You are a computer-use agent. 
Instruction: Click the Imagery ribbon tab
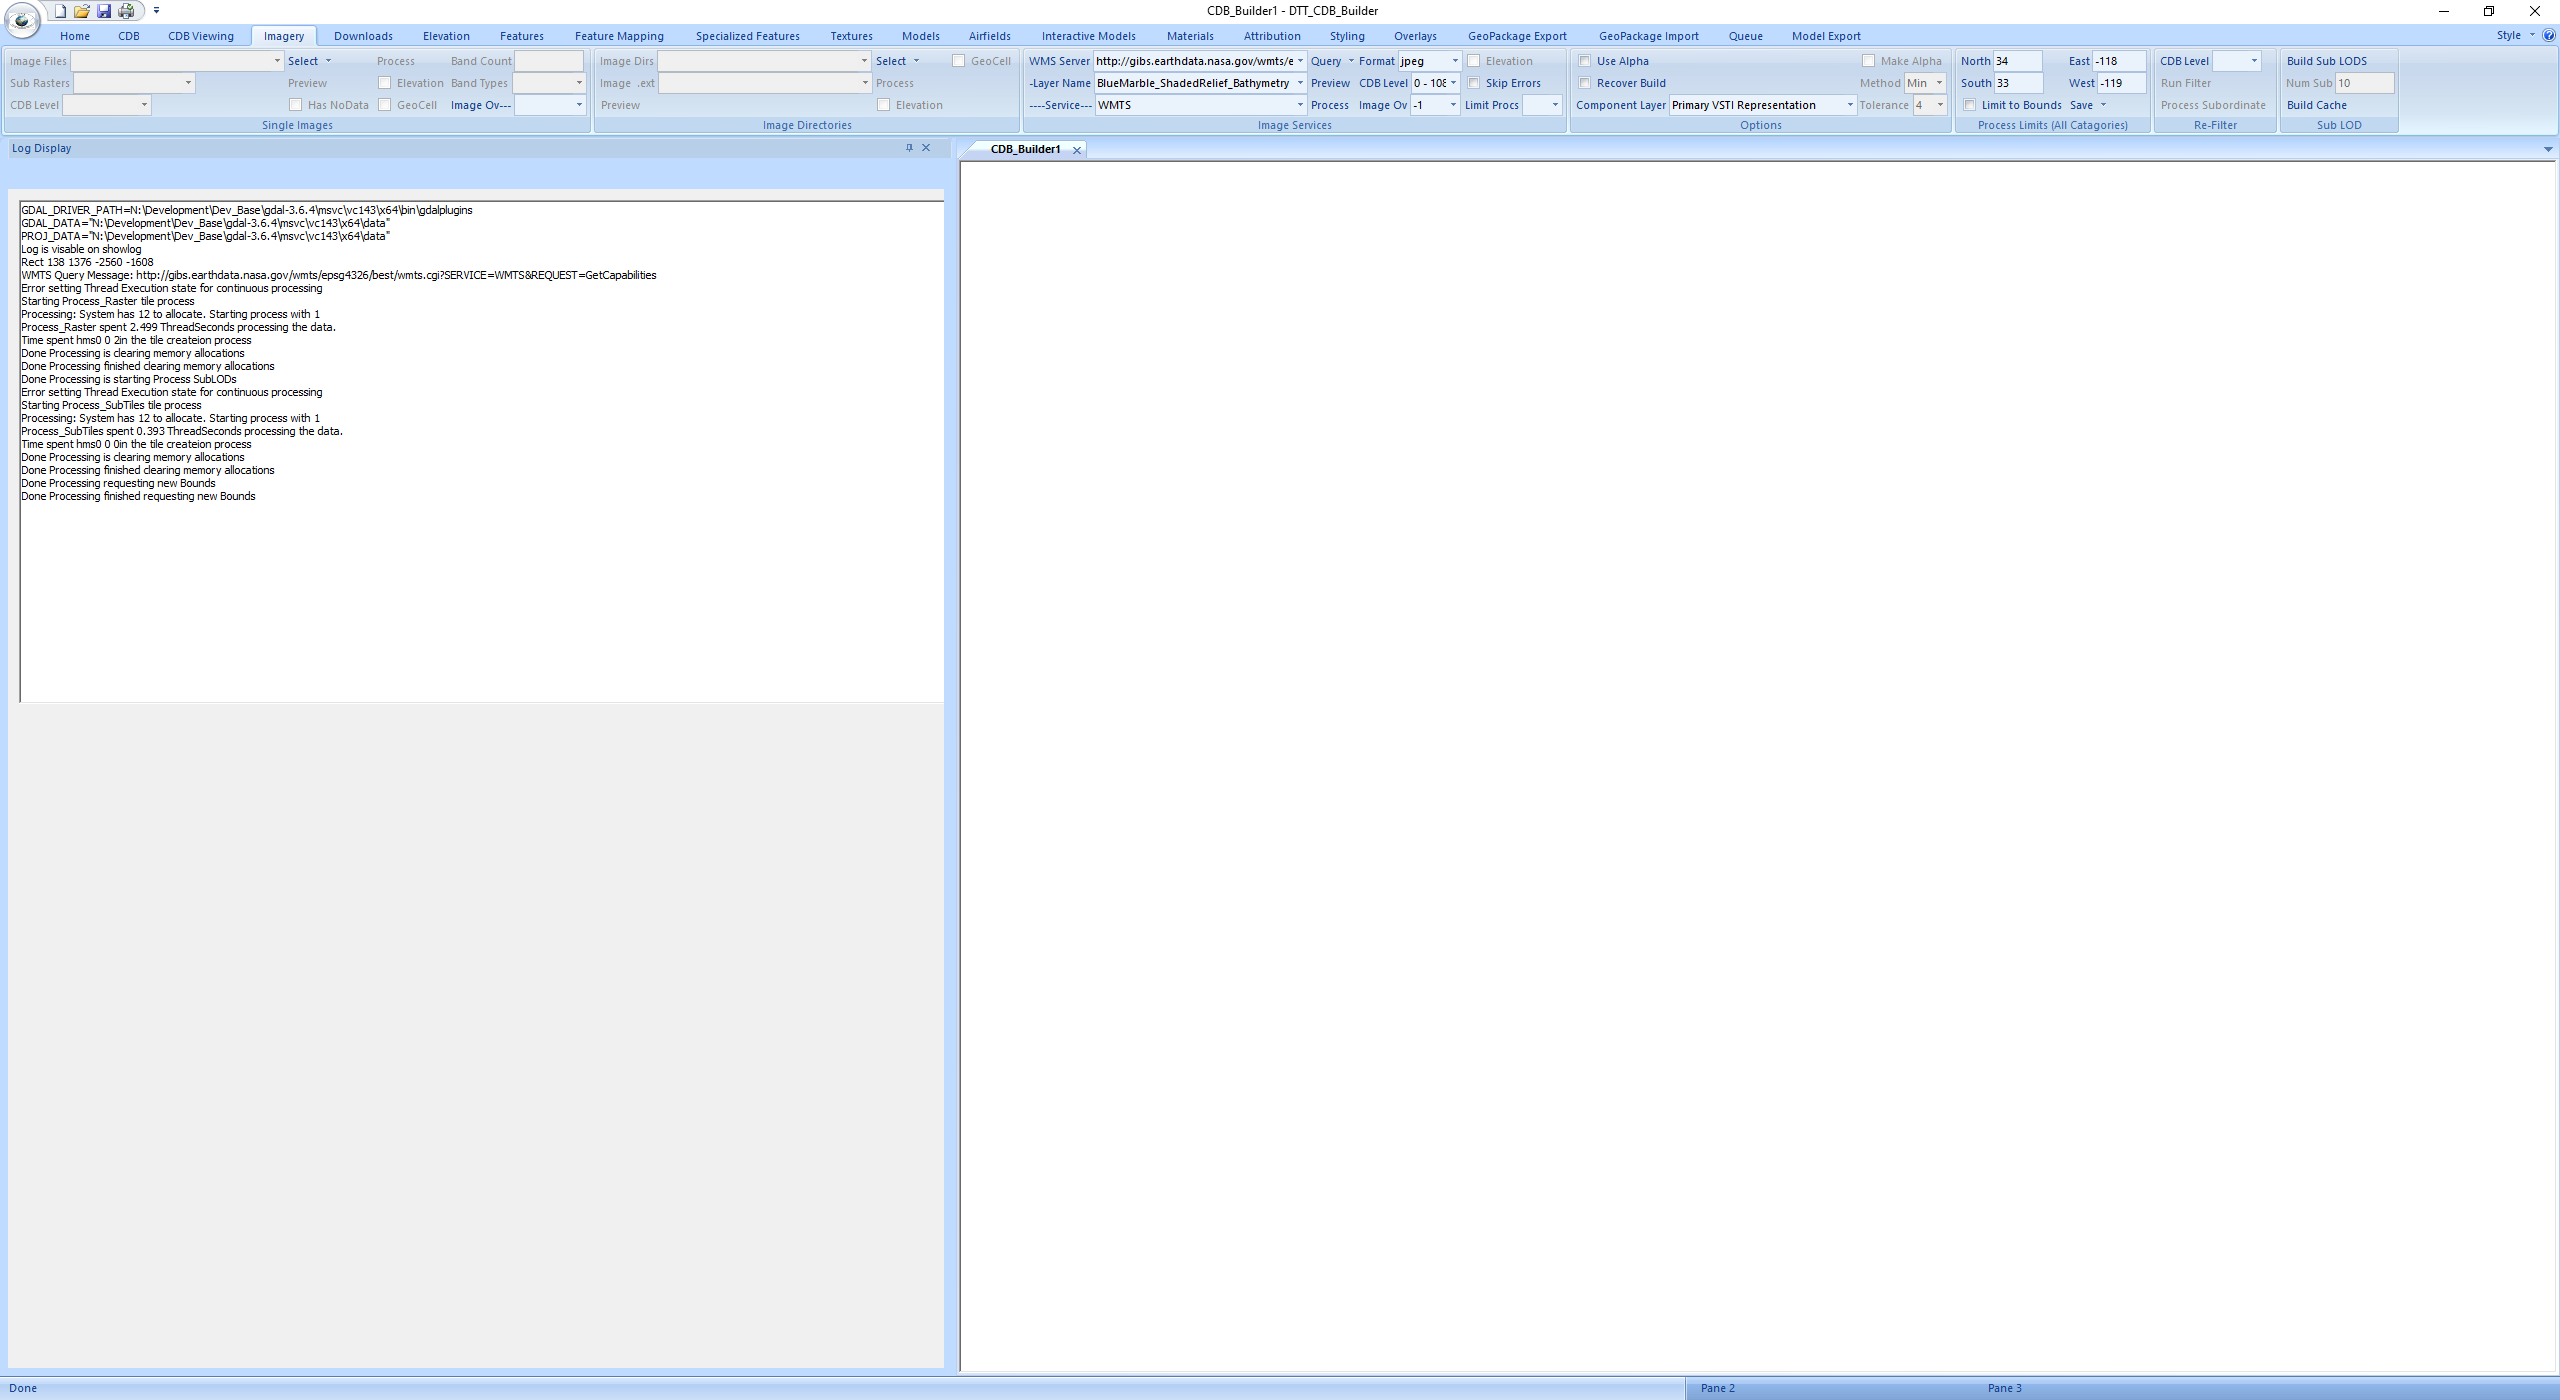(281, 36)
